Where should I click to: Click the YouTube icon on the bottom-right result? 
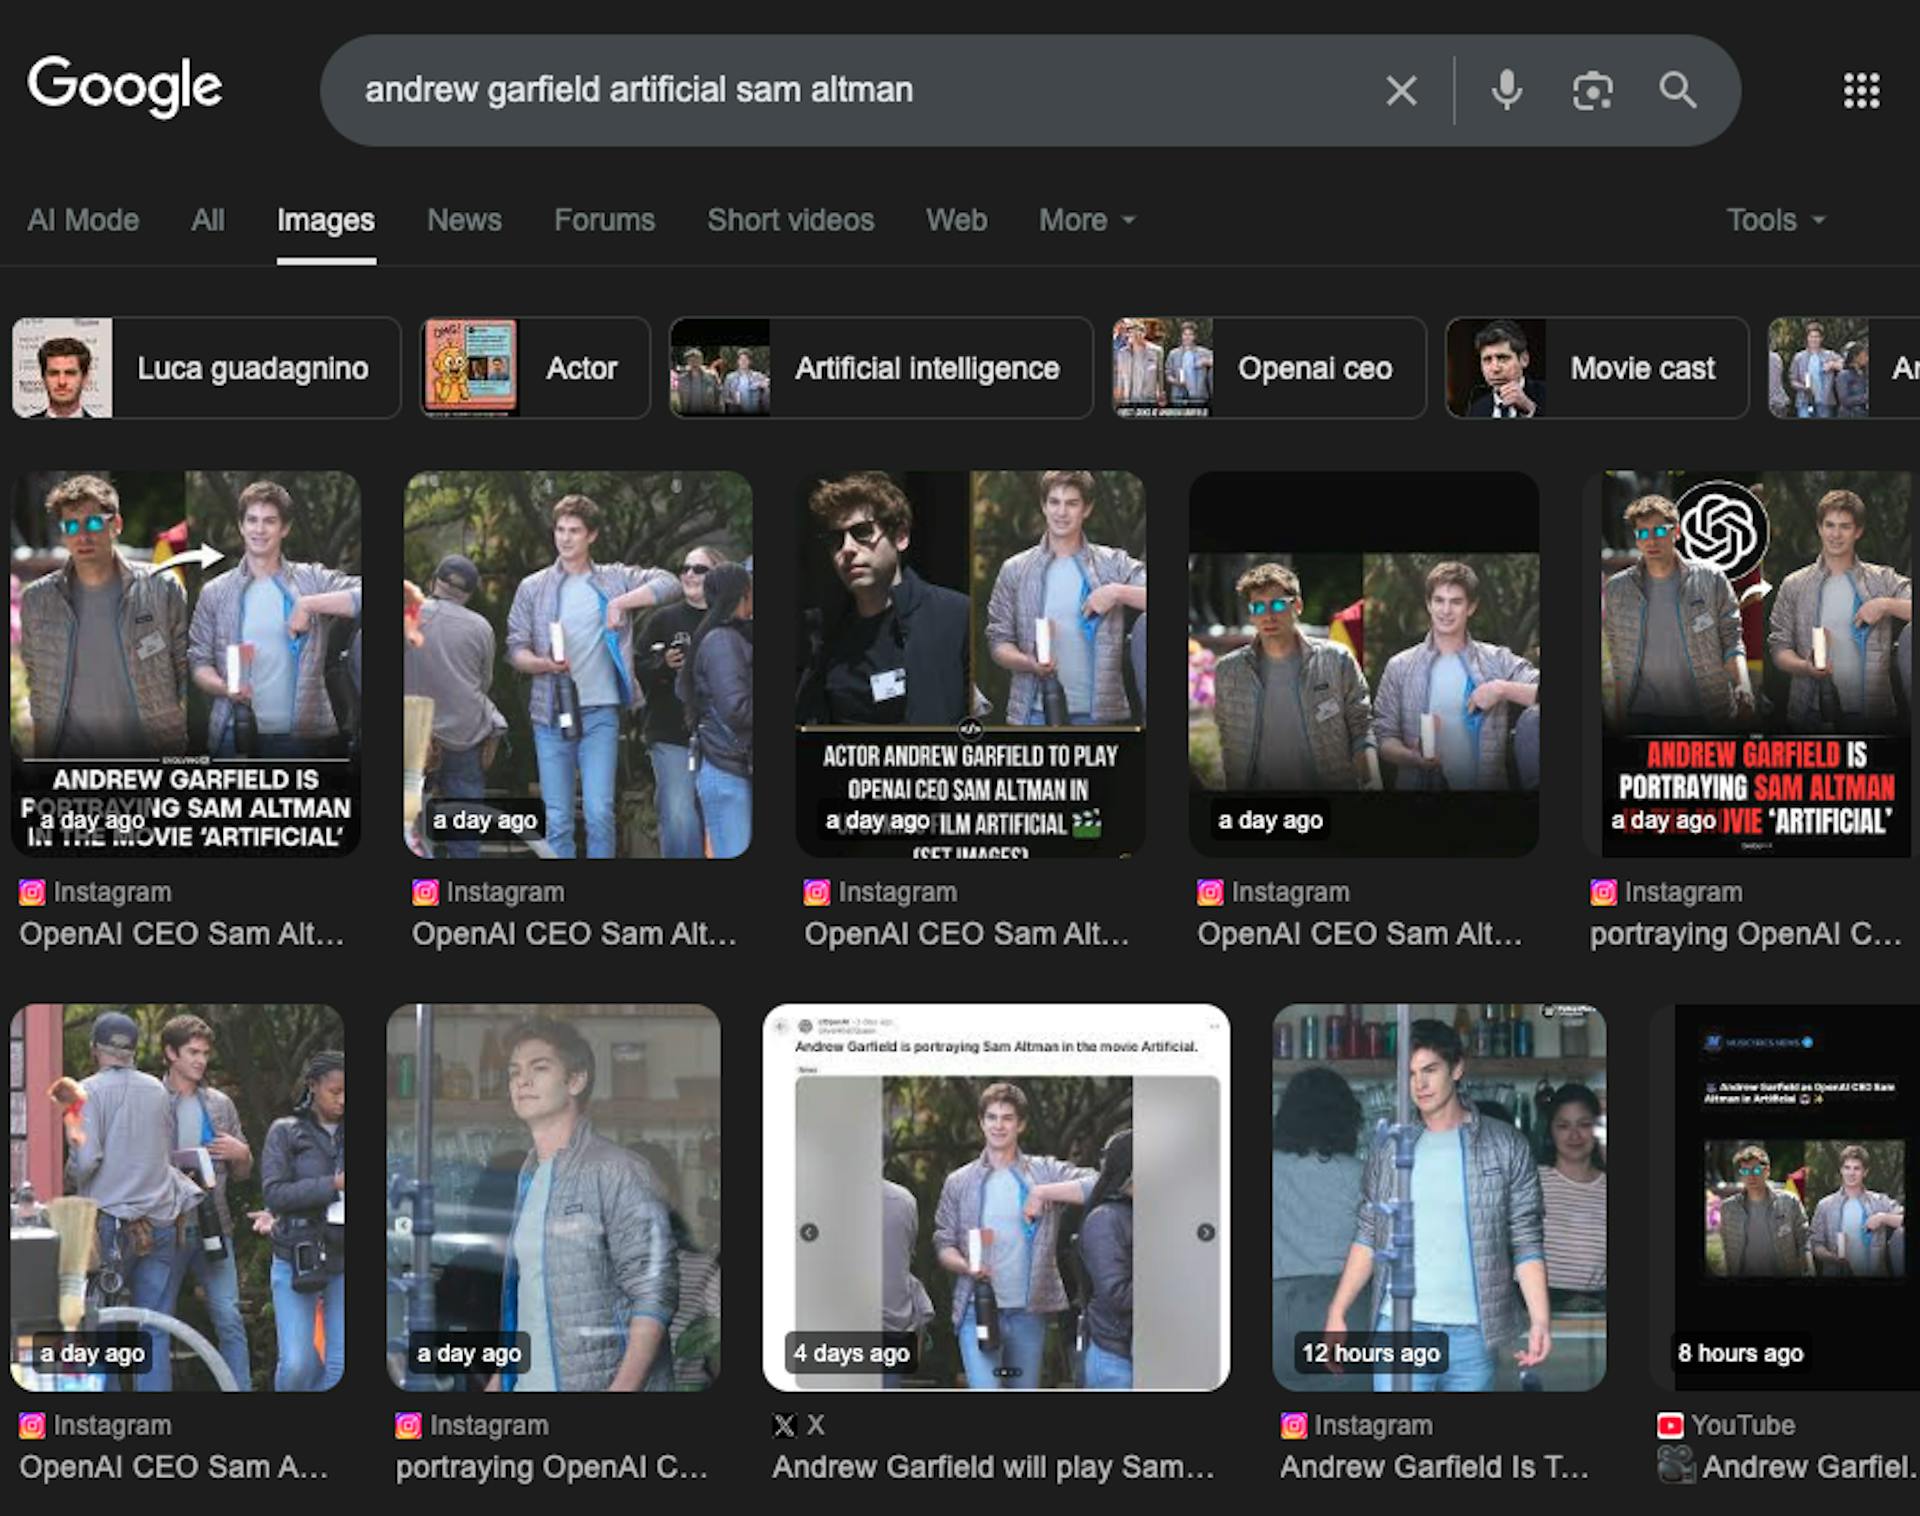1671,1425
